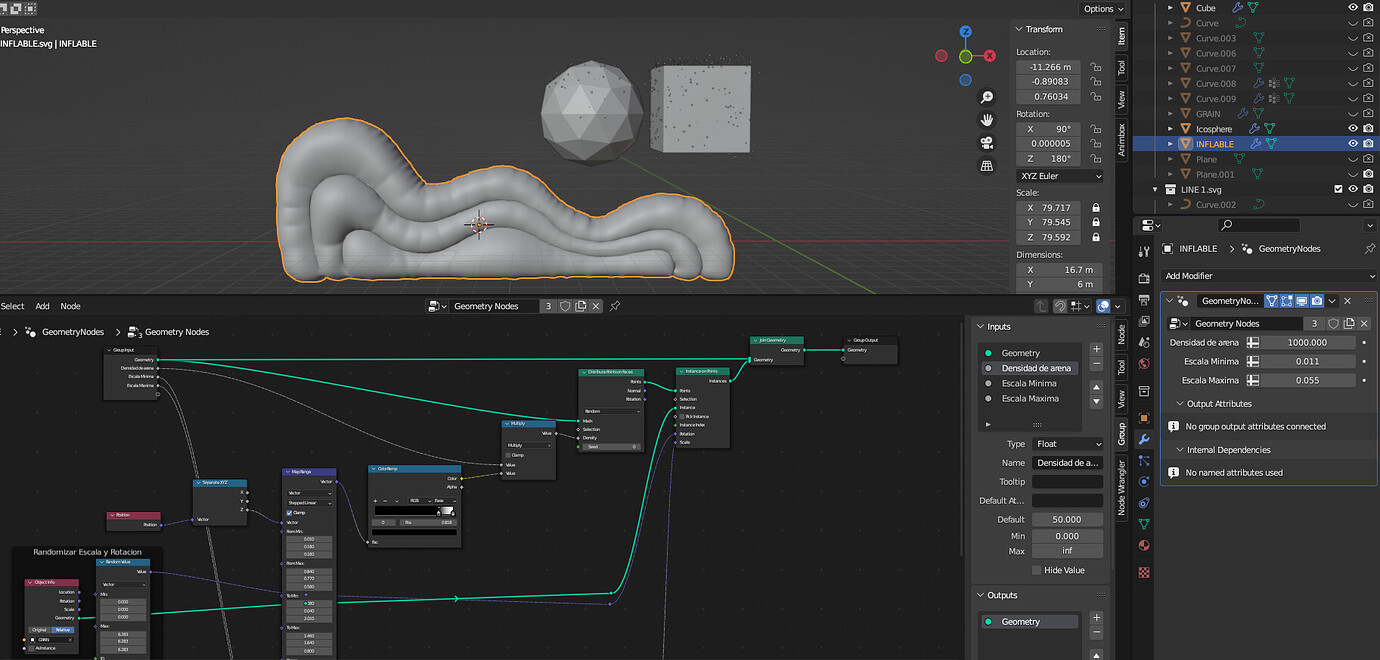Disable INFLABLE's render camera toggle

click(x=1368, y=143)
